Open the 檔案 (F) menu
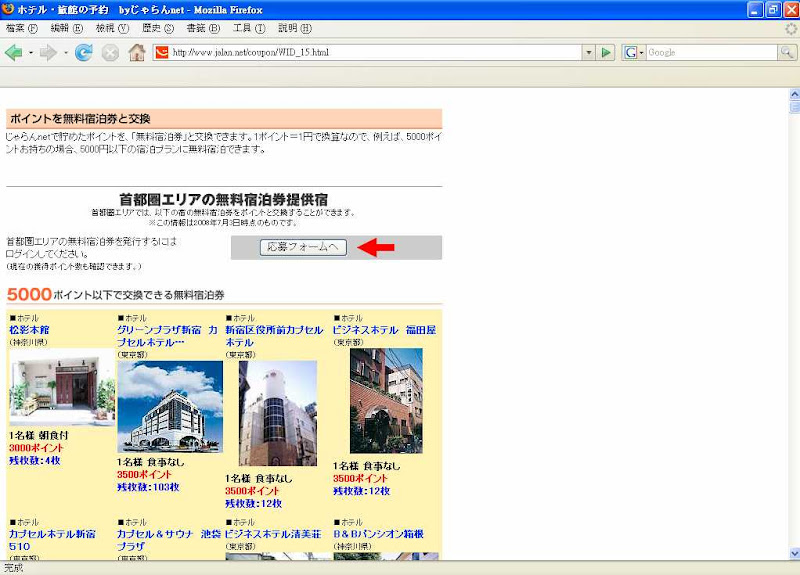800x575 pixels. (21, 28)
